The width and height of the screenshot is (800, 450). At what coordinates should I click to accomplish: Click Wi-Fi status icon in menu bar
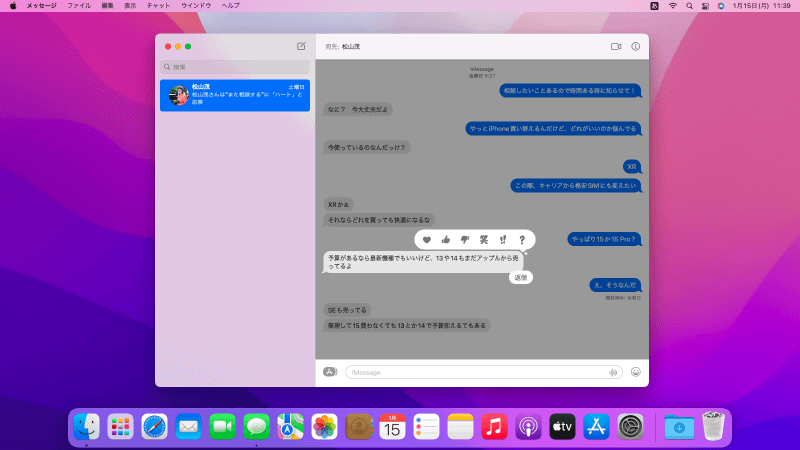coord(673,6)
